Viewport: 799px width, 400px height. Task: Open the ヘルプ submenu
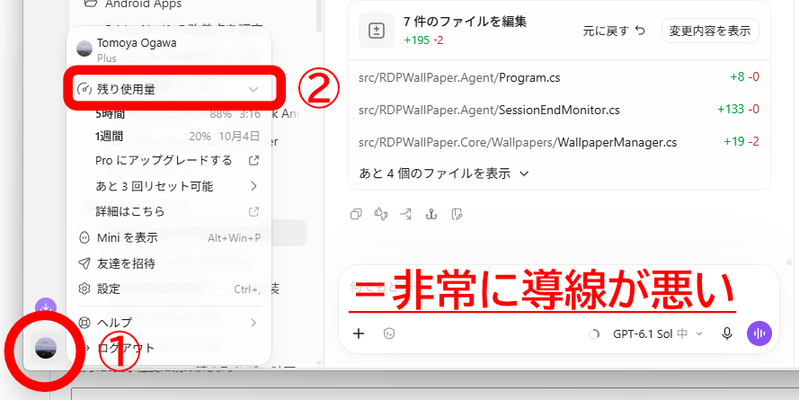[x=169, y=322]
